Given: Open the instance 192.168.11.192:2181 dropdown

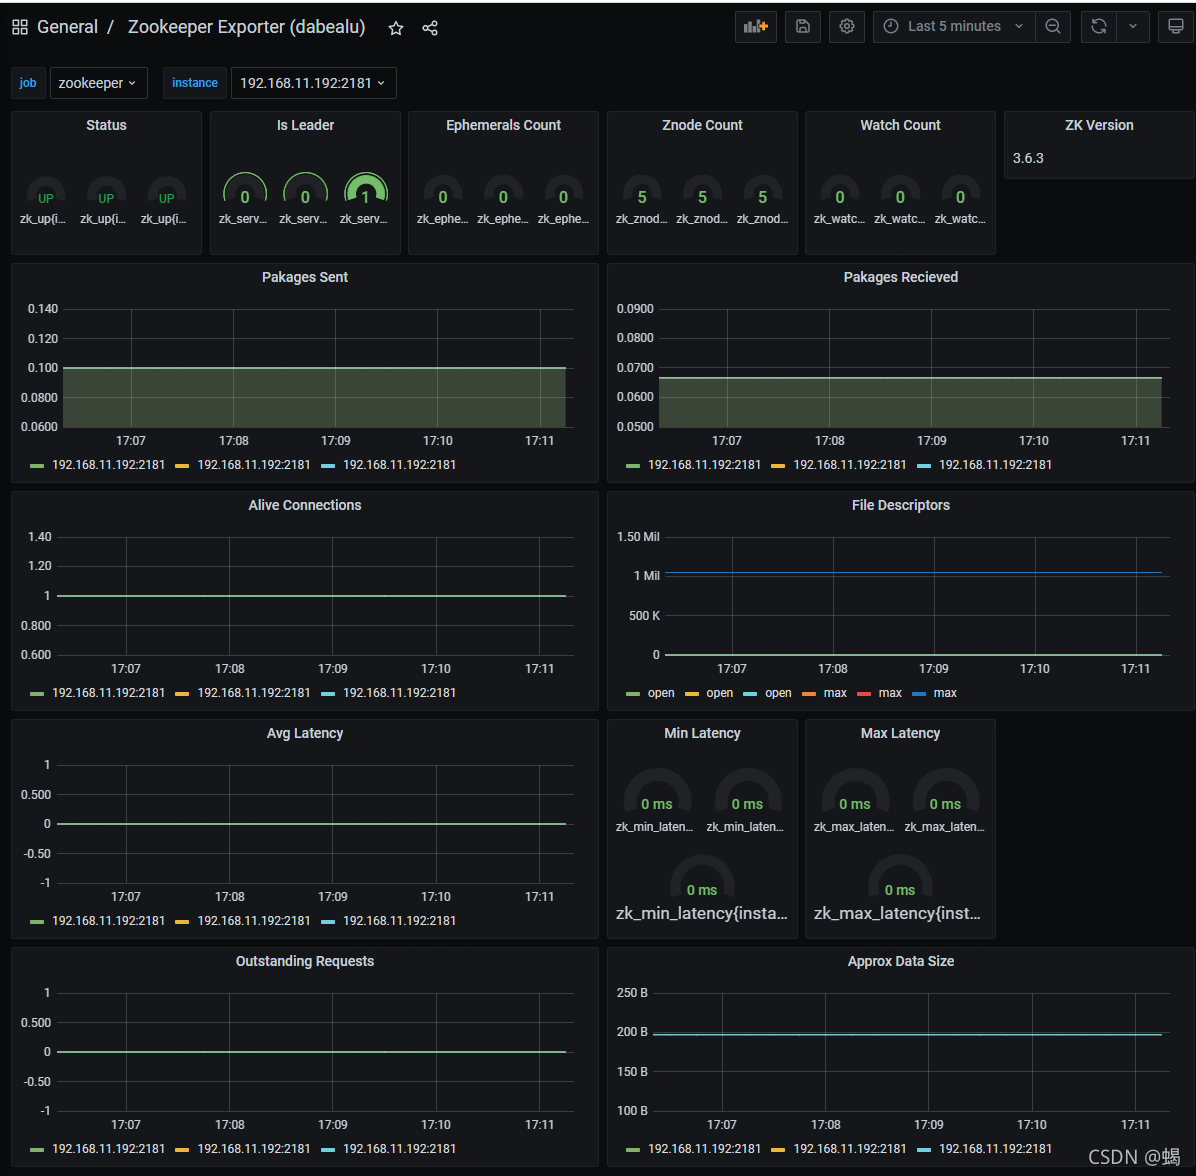Looking at the screenshot, I should [x=313, y=83].
